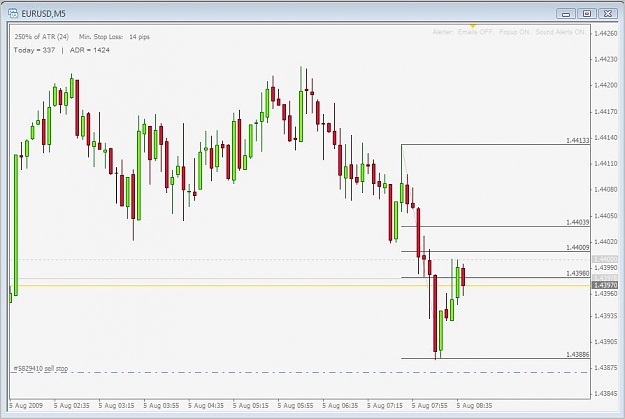625x419 pixels.
Task: Minimize the EURUSD,M5 chart window
Action: pyautogui.click(x=566, y=14)
